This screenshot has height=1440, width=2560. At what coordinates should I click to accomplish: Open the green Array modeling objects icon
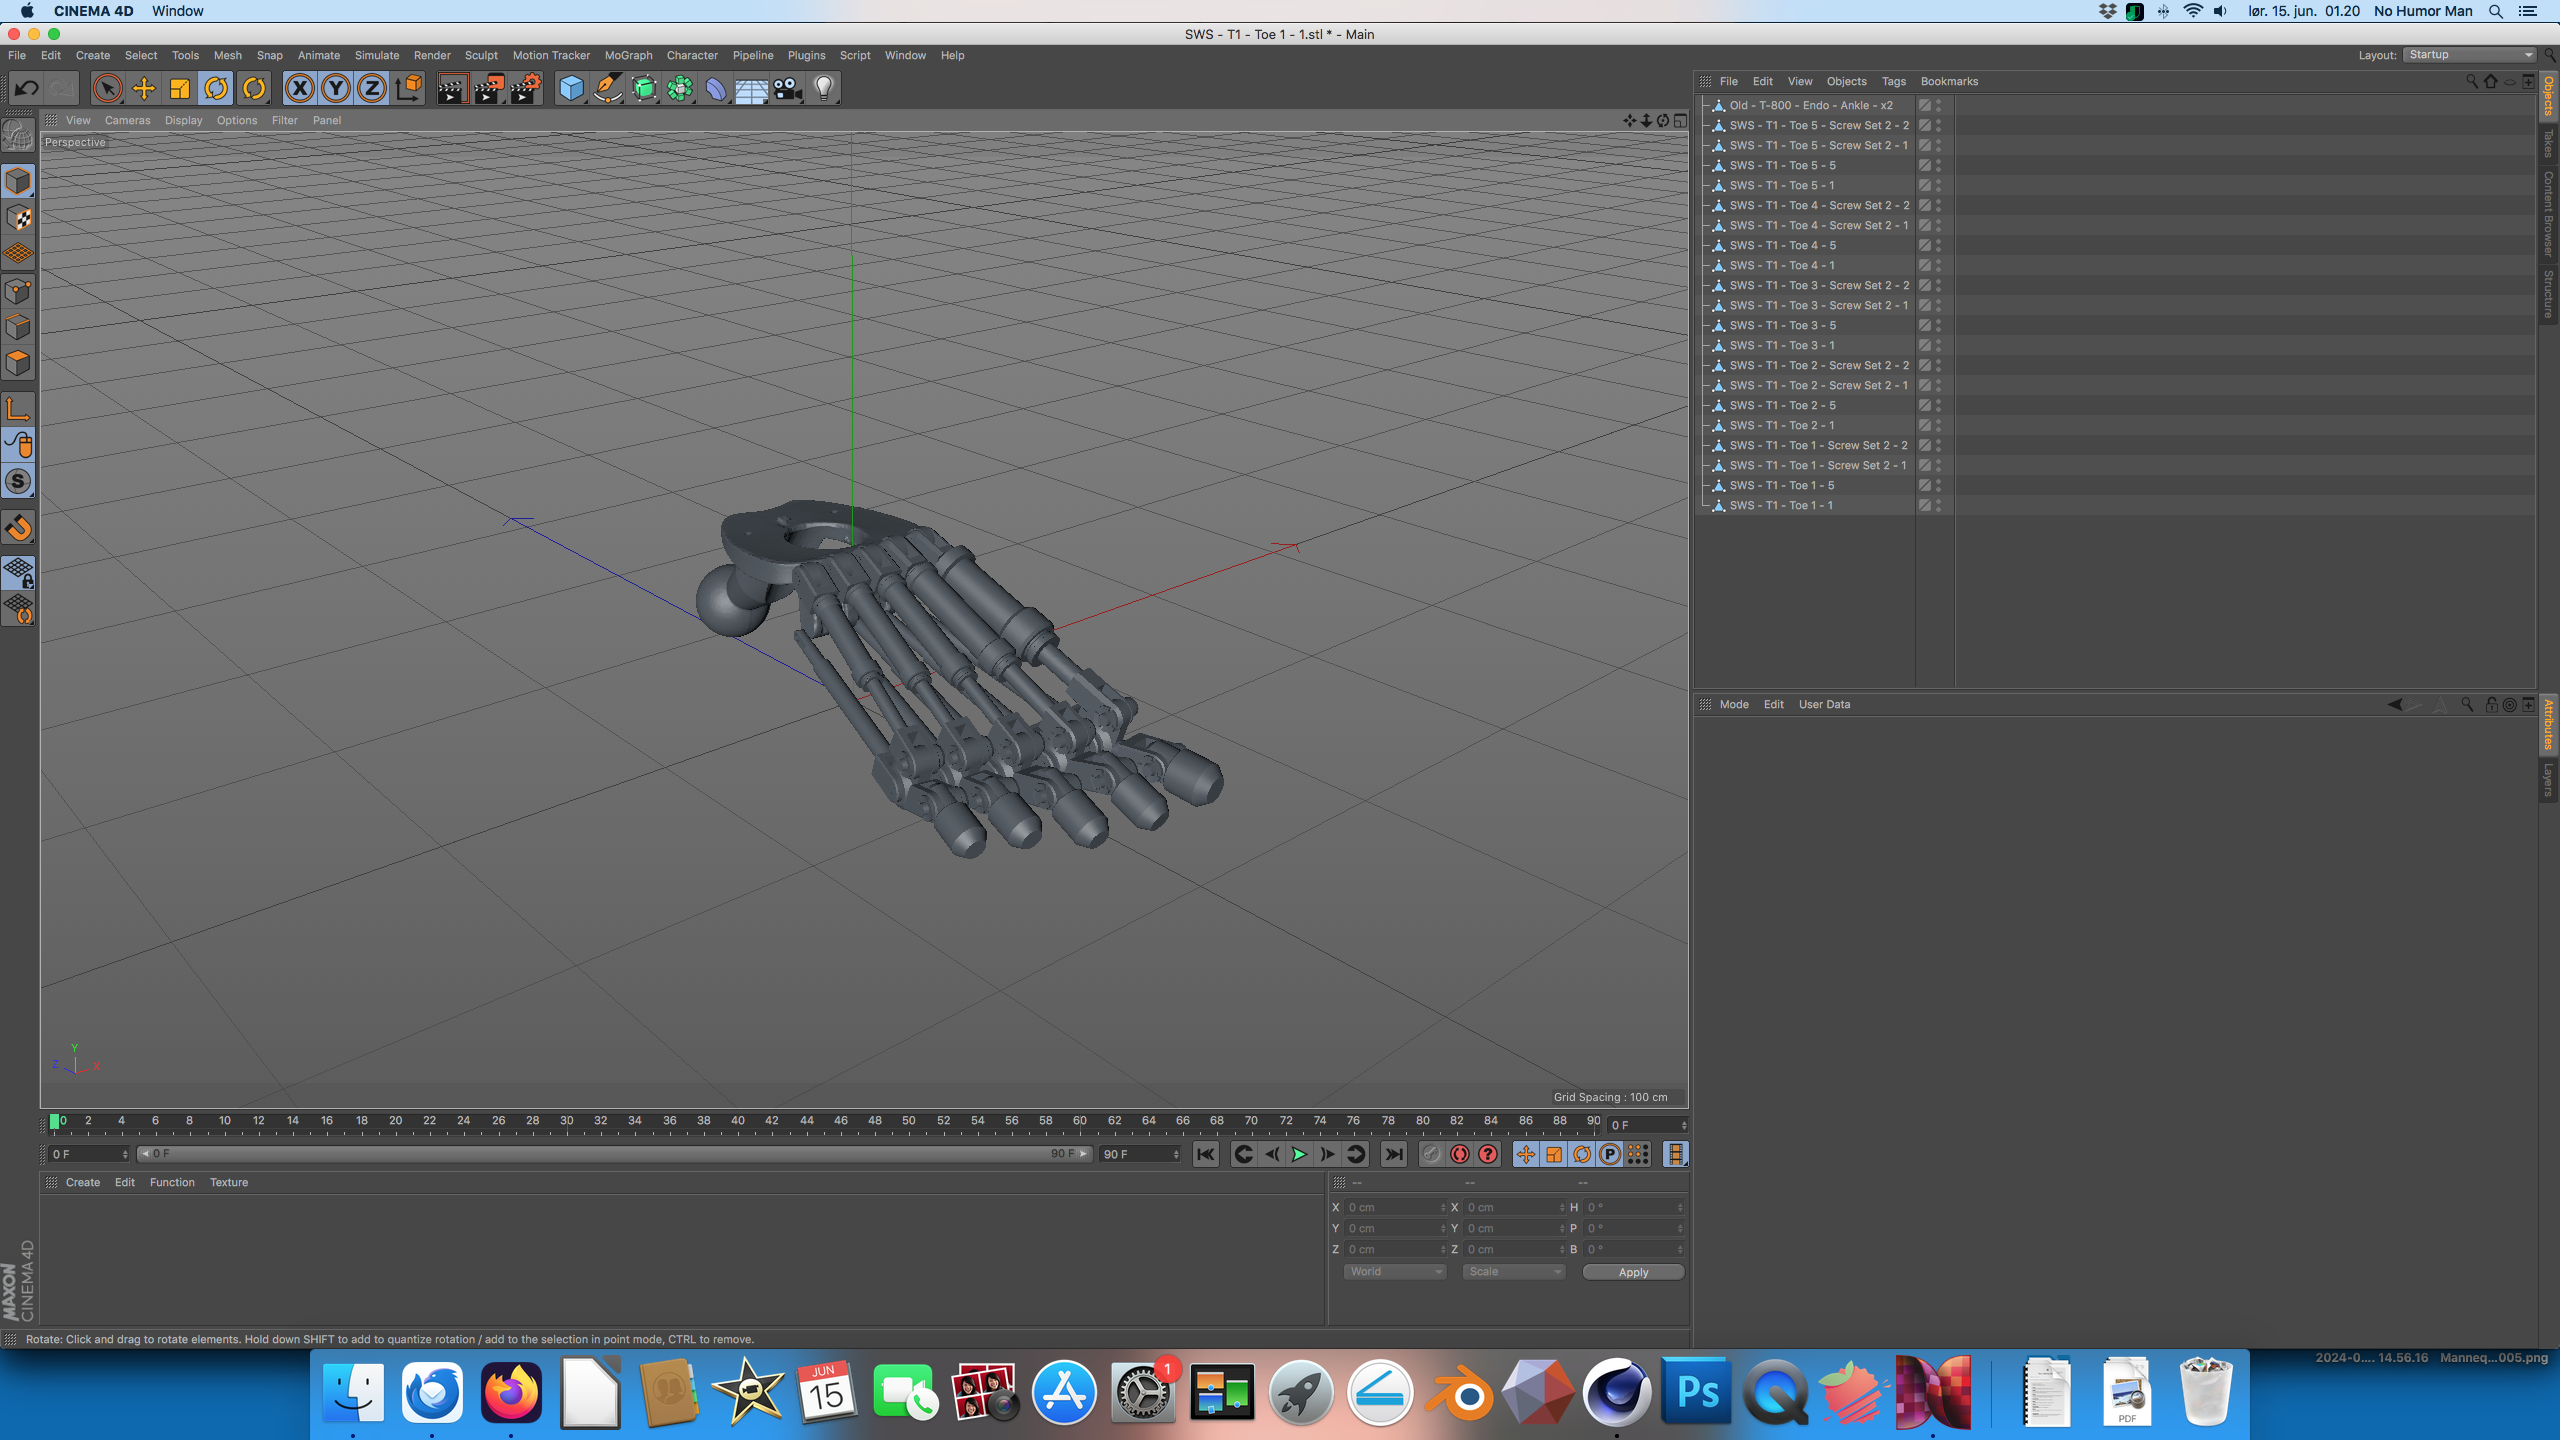680,88
